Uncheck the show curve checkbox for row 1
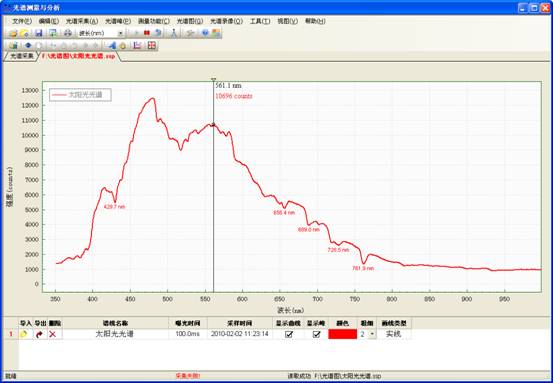This screenshot has width=553, height=383. [289, 334]
